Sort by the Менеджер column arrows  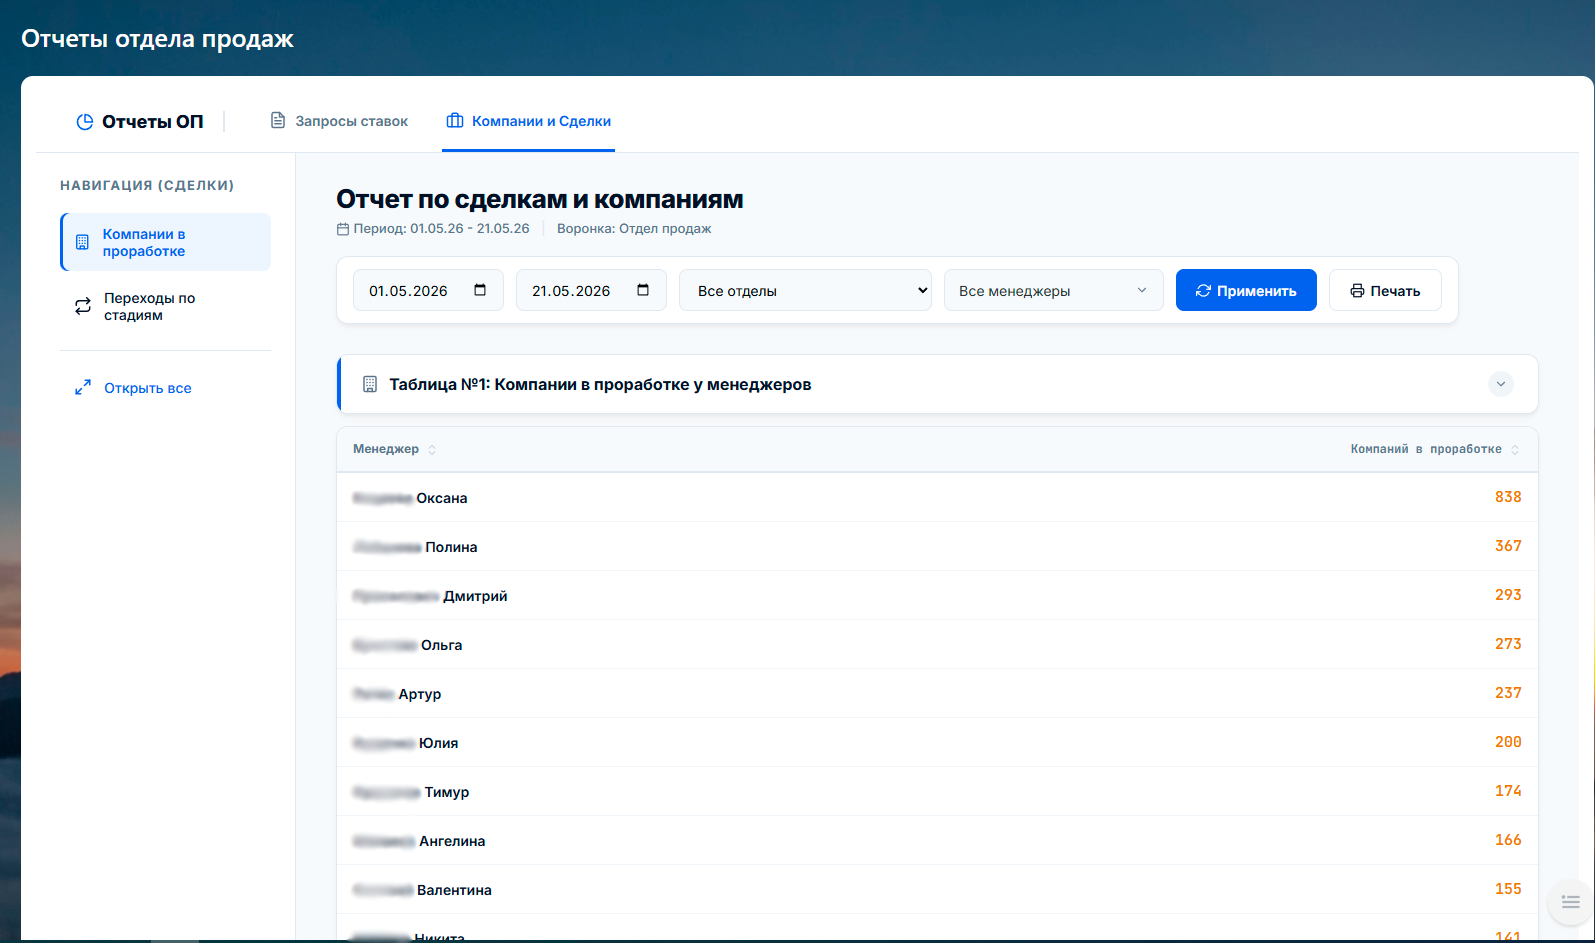[x=432, y=450]
